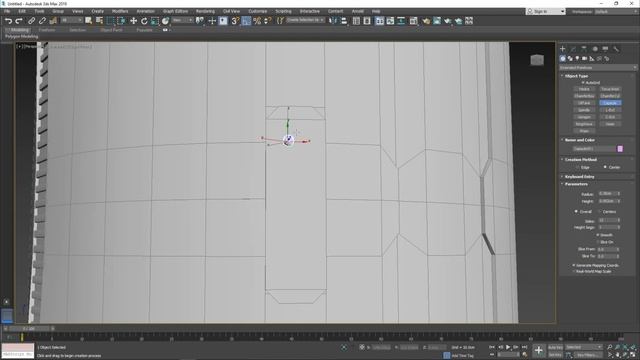Click the ViewCube in the viewport

537,60
